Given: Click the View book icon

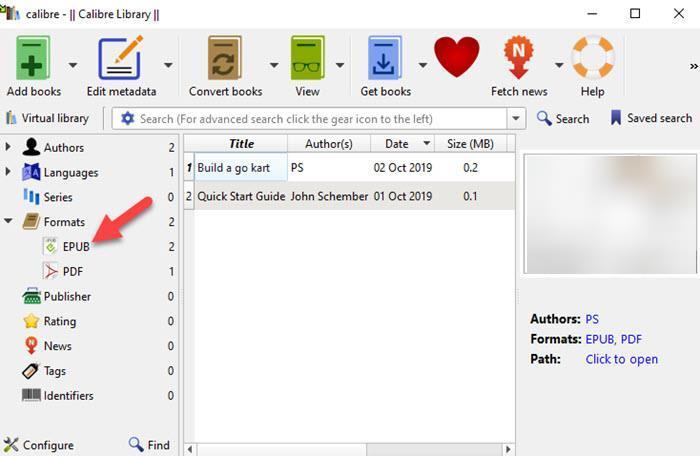Looking at the screenshot, I should pos(307,58).
